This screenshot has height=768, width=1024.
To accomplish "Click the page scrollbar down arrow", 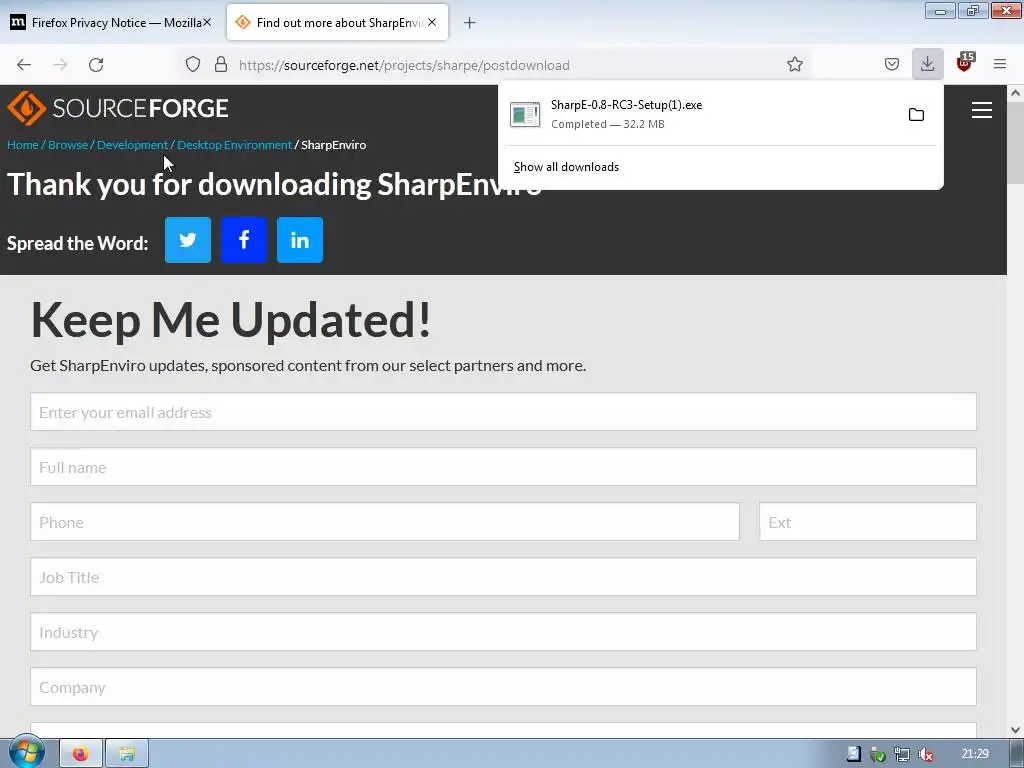I will point(1015,729).
